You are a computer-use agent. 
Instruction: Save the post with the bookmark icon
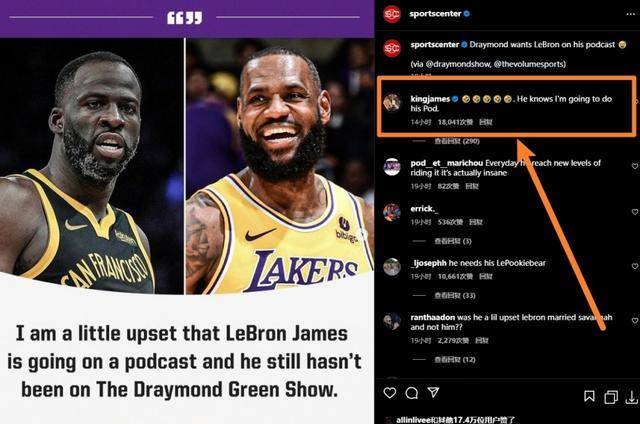pyautogui.click(x=589, y=396)
